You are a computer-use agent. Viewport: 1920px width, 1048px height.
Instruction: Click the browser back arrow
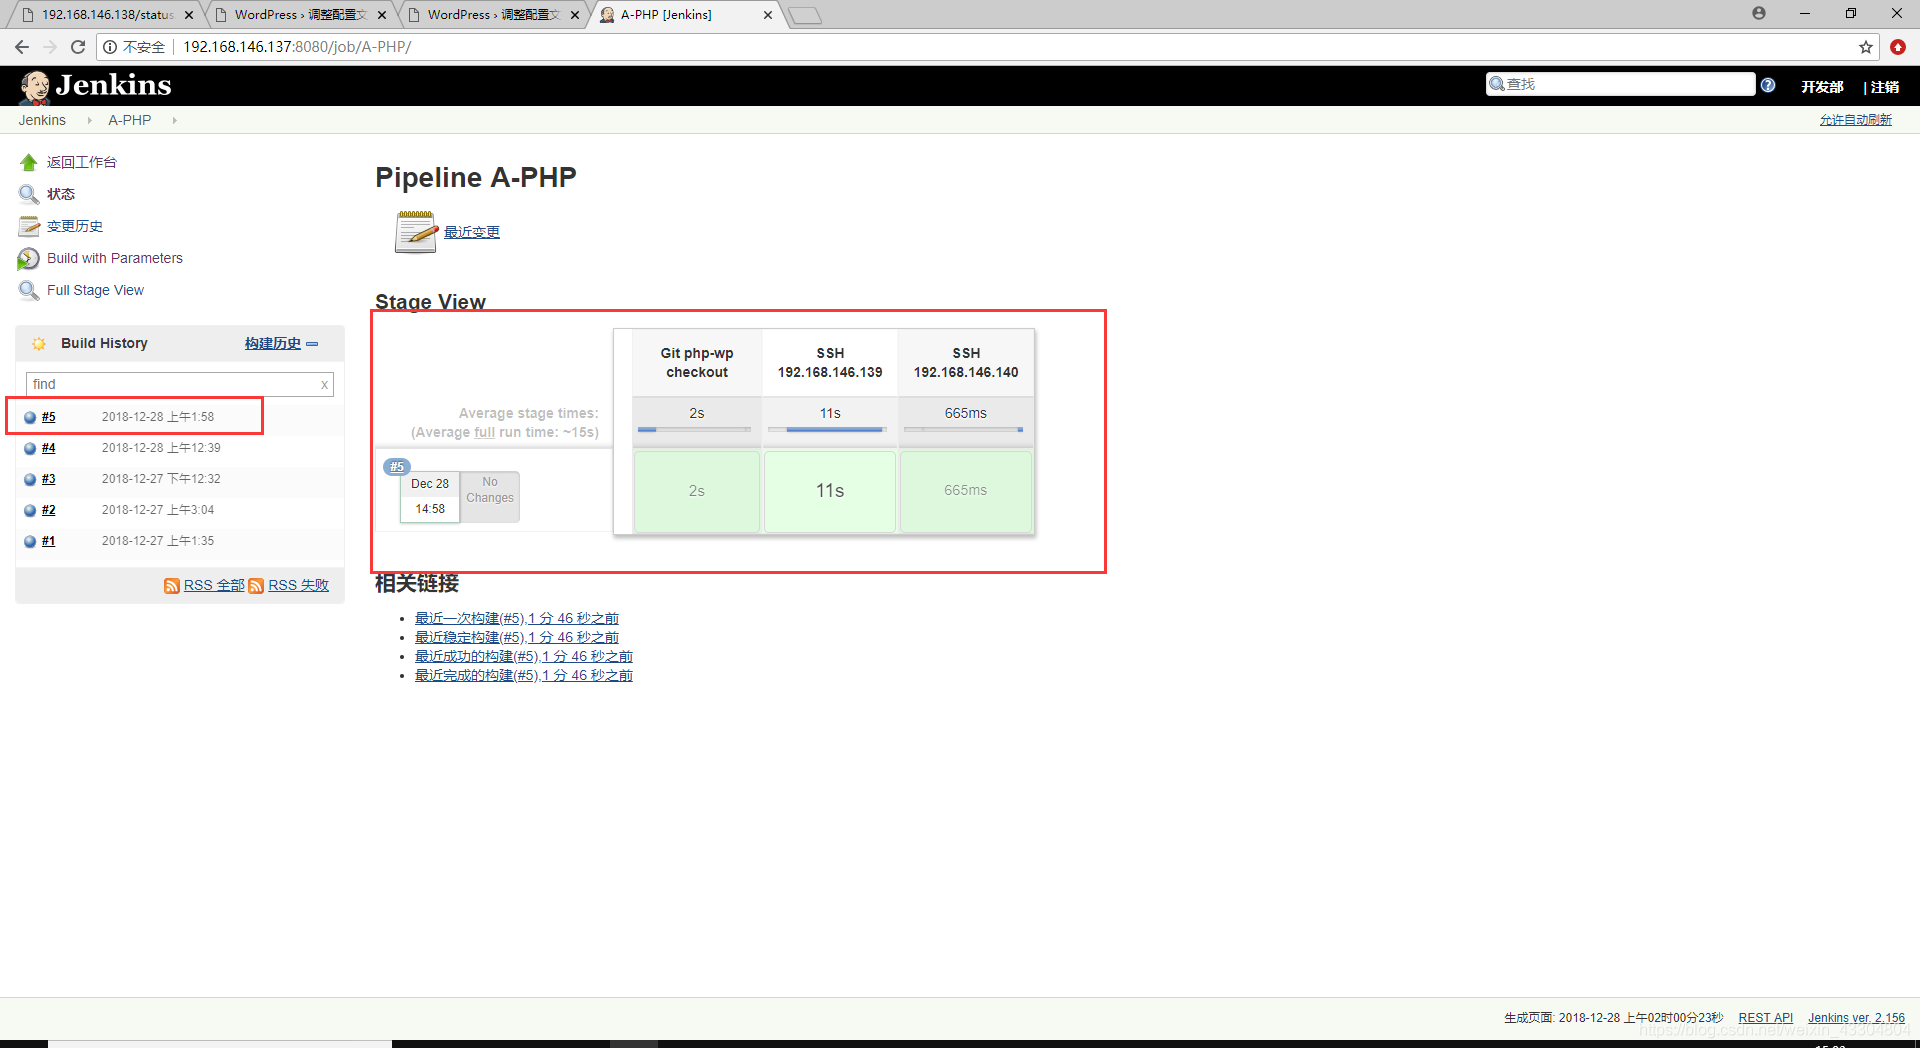(x=22, y=47)
